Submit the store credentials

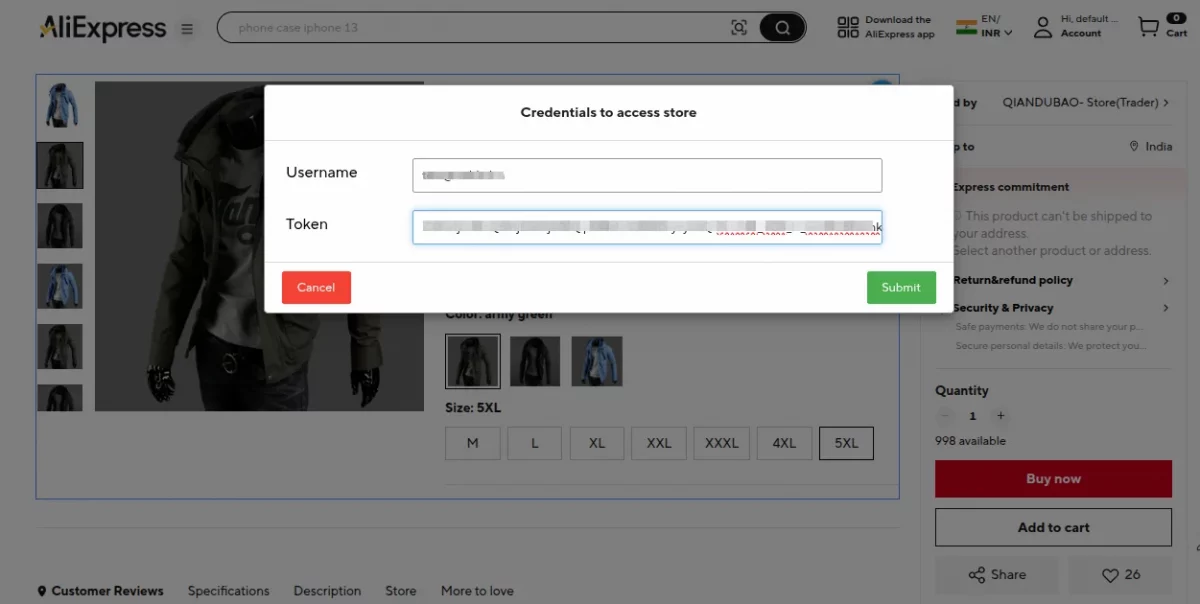pos(901,287)
